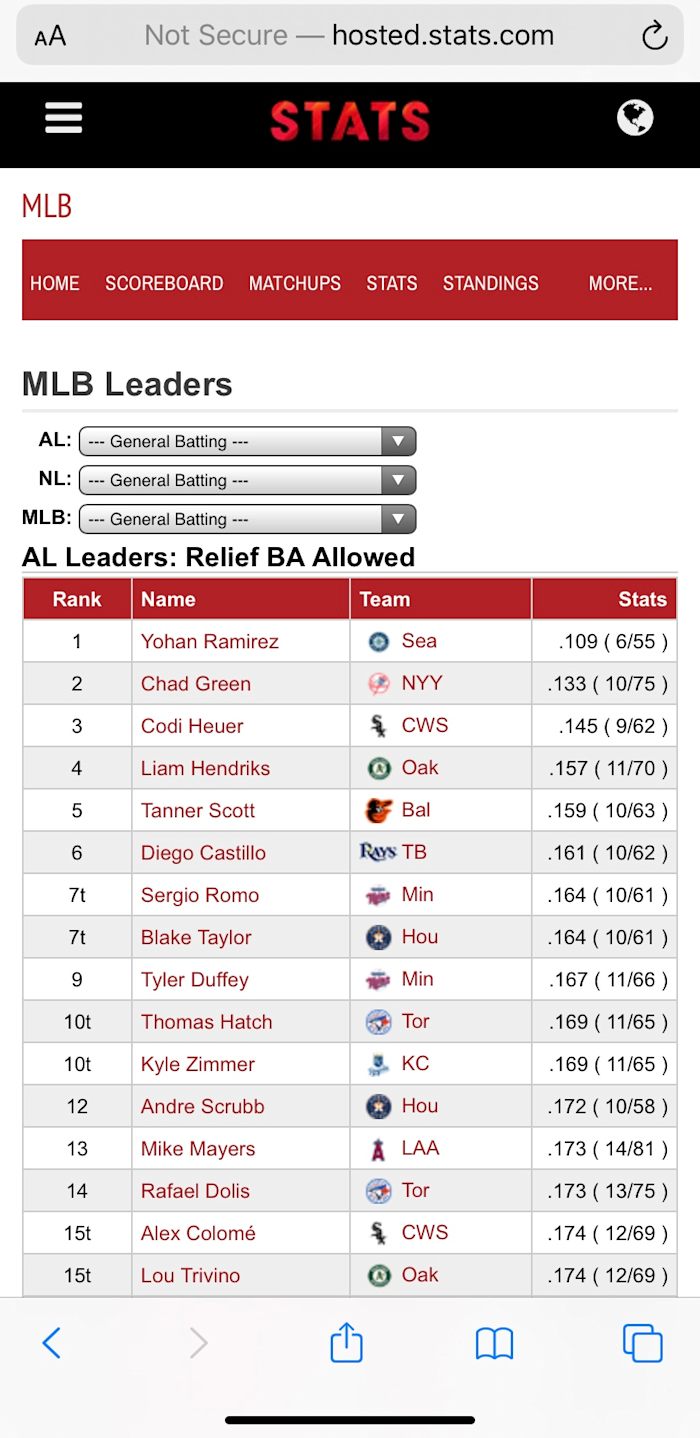
Task: Select MORE... in the navigation bar
Action: pyautogui.click(x=620, y=283)
